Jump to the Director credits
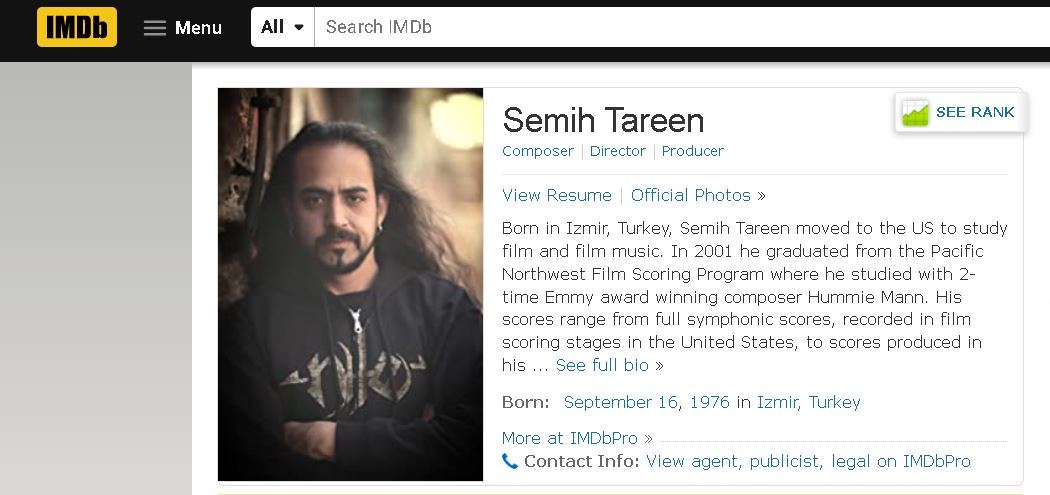 tap(617, 151)
